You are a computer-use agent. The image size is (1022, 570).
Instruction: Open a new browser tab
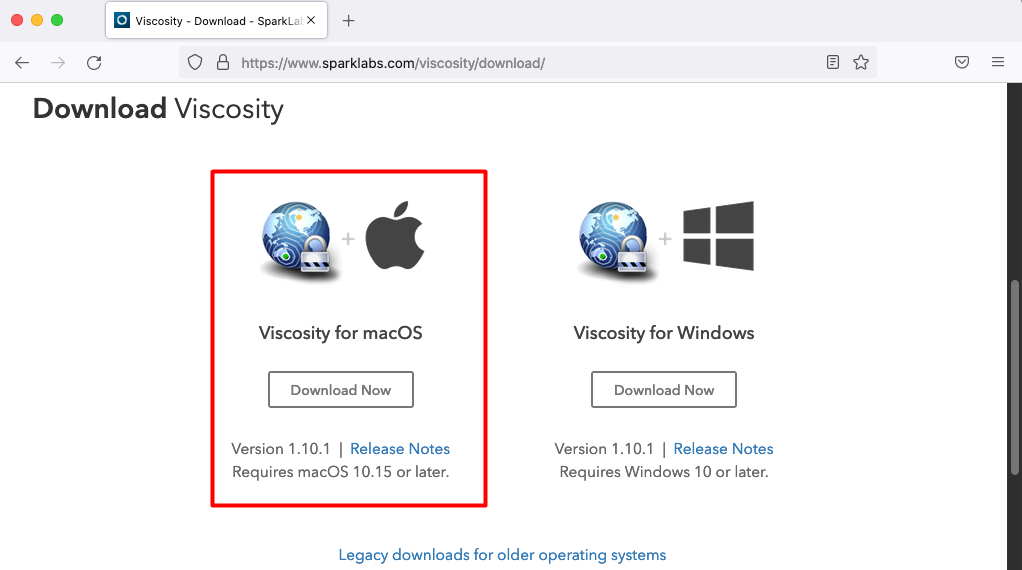[349, 21]
